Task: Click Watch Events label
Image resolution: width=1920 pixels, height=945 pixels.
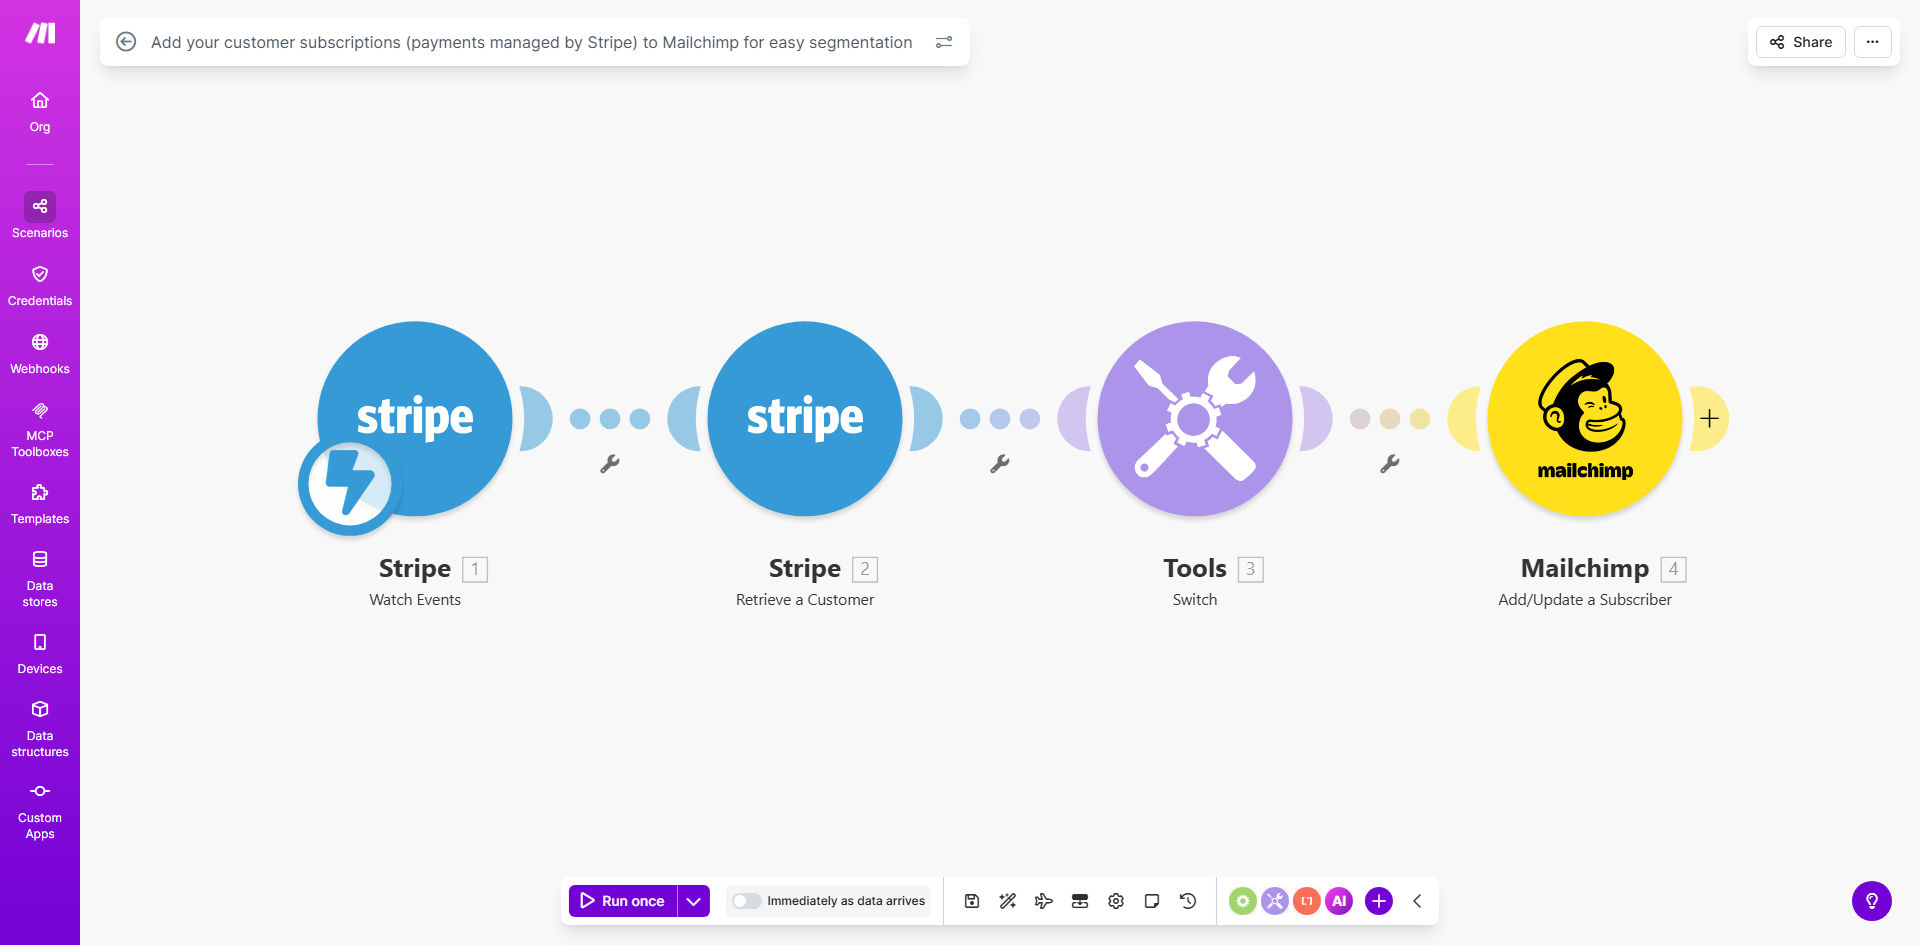Action: pyautogui.click(x=415, y=600)
